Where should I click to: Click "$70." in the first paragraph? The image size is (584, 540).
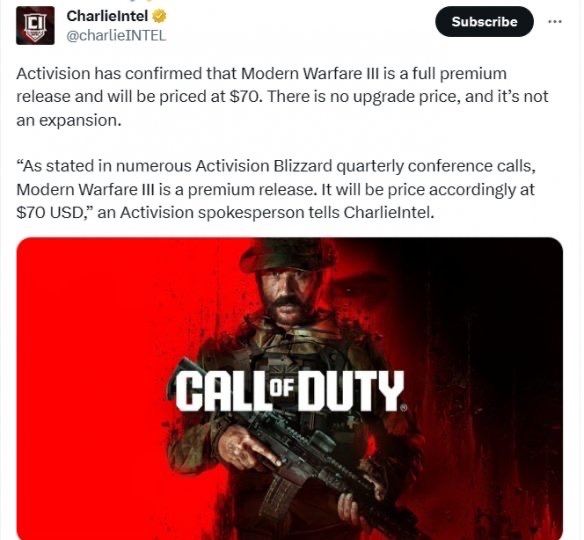coord(244,97)
